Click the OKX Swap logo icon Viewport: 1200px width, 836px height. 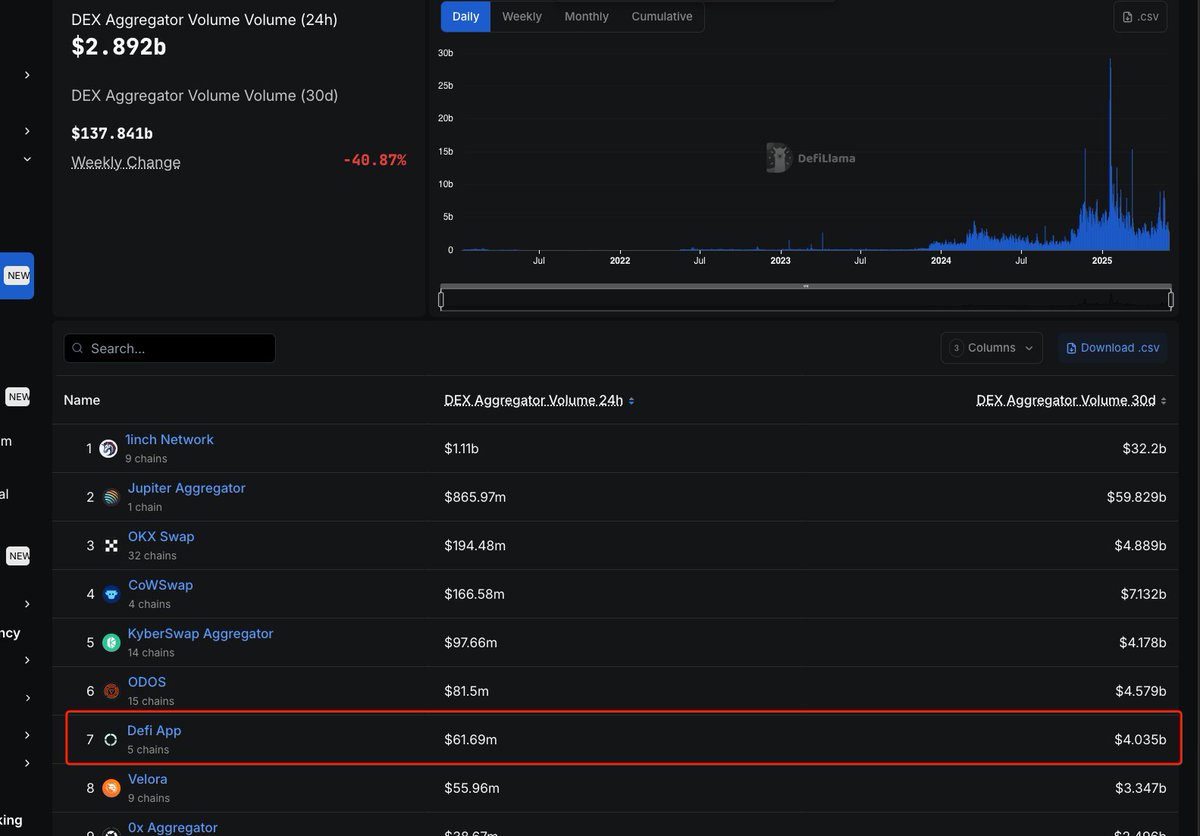pyautogui.click(x=111, y=546)
